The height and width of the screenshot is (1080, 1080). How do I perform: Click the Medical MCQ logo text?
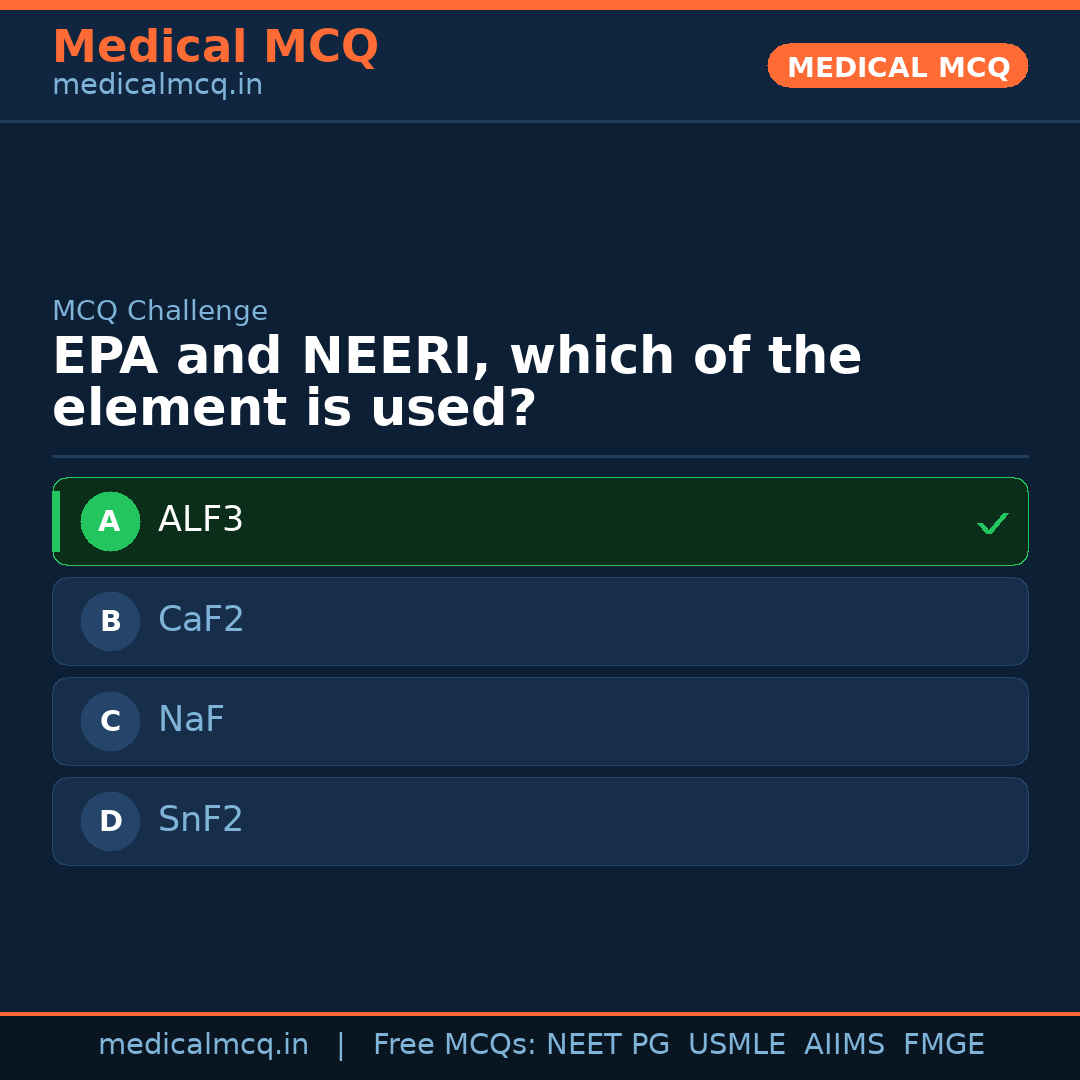(215, 47)
